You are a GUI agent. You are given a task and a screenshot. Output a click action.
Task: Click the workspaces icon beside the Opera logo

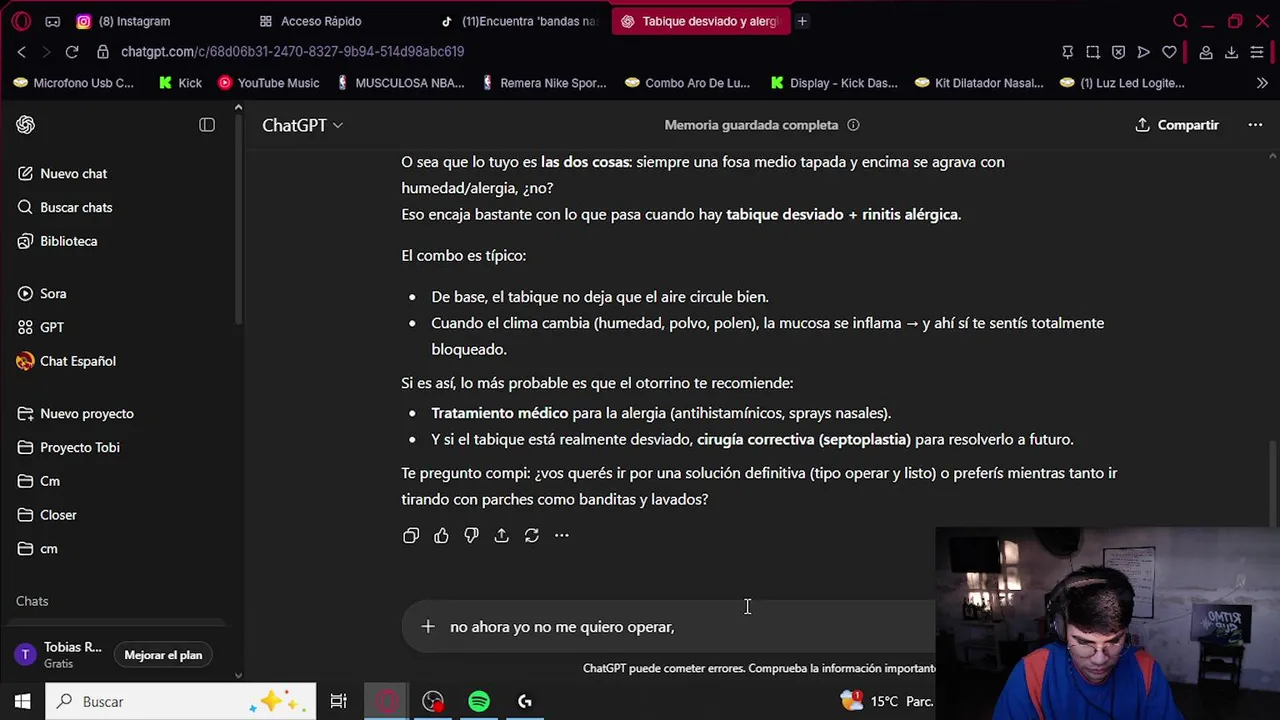[x=53, y=21]
